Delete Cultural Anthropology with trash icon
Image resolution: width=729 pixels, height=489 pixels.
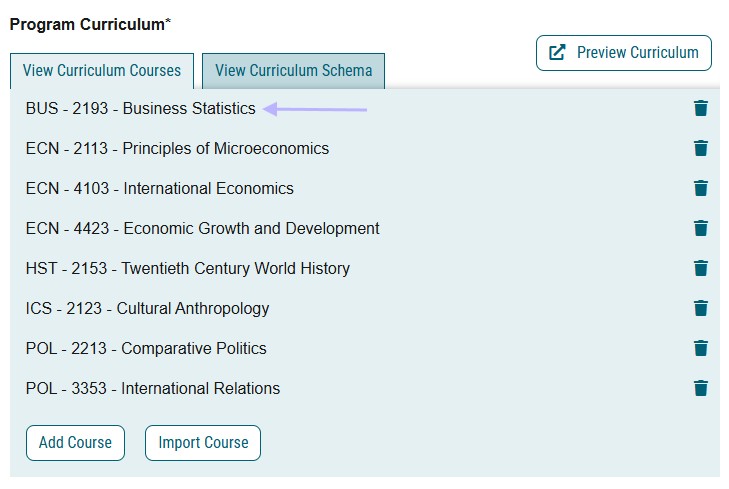coord(701,308)
